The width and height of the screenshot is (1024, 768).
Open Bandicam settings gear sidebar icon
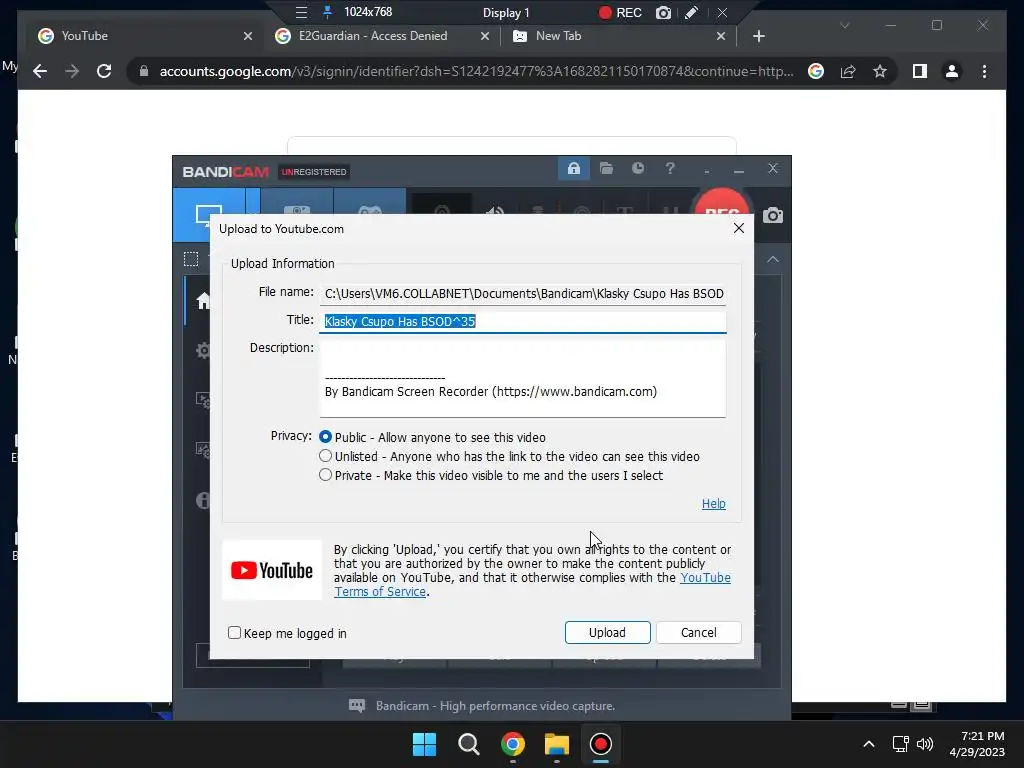(x=202, y=351)
